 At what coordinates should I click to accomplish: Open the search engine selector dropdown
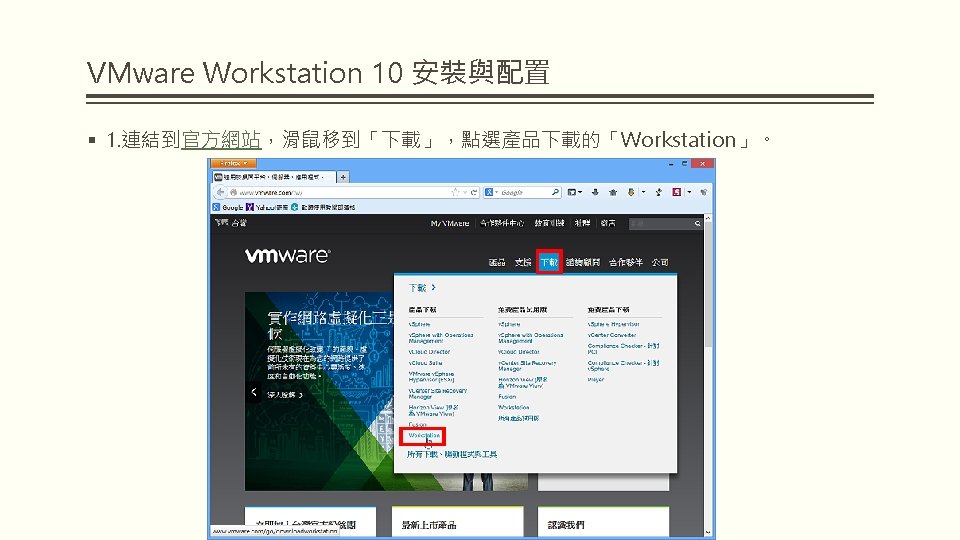tap(491, 192)
